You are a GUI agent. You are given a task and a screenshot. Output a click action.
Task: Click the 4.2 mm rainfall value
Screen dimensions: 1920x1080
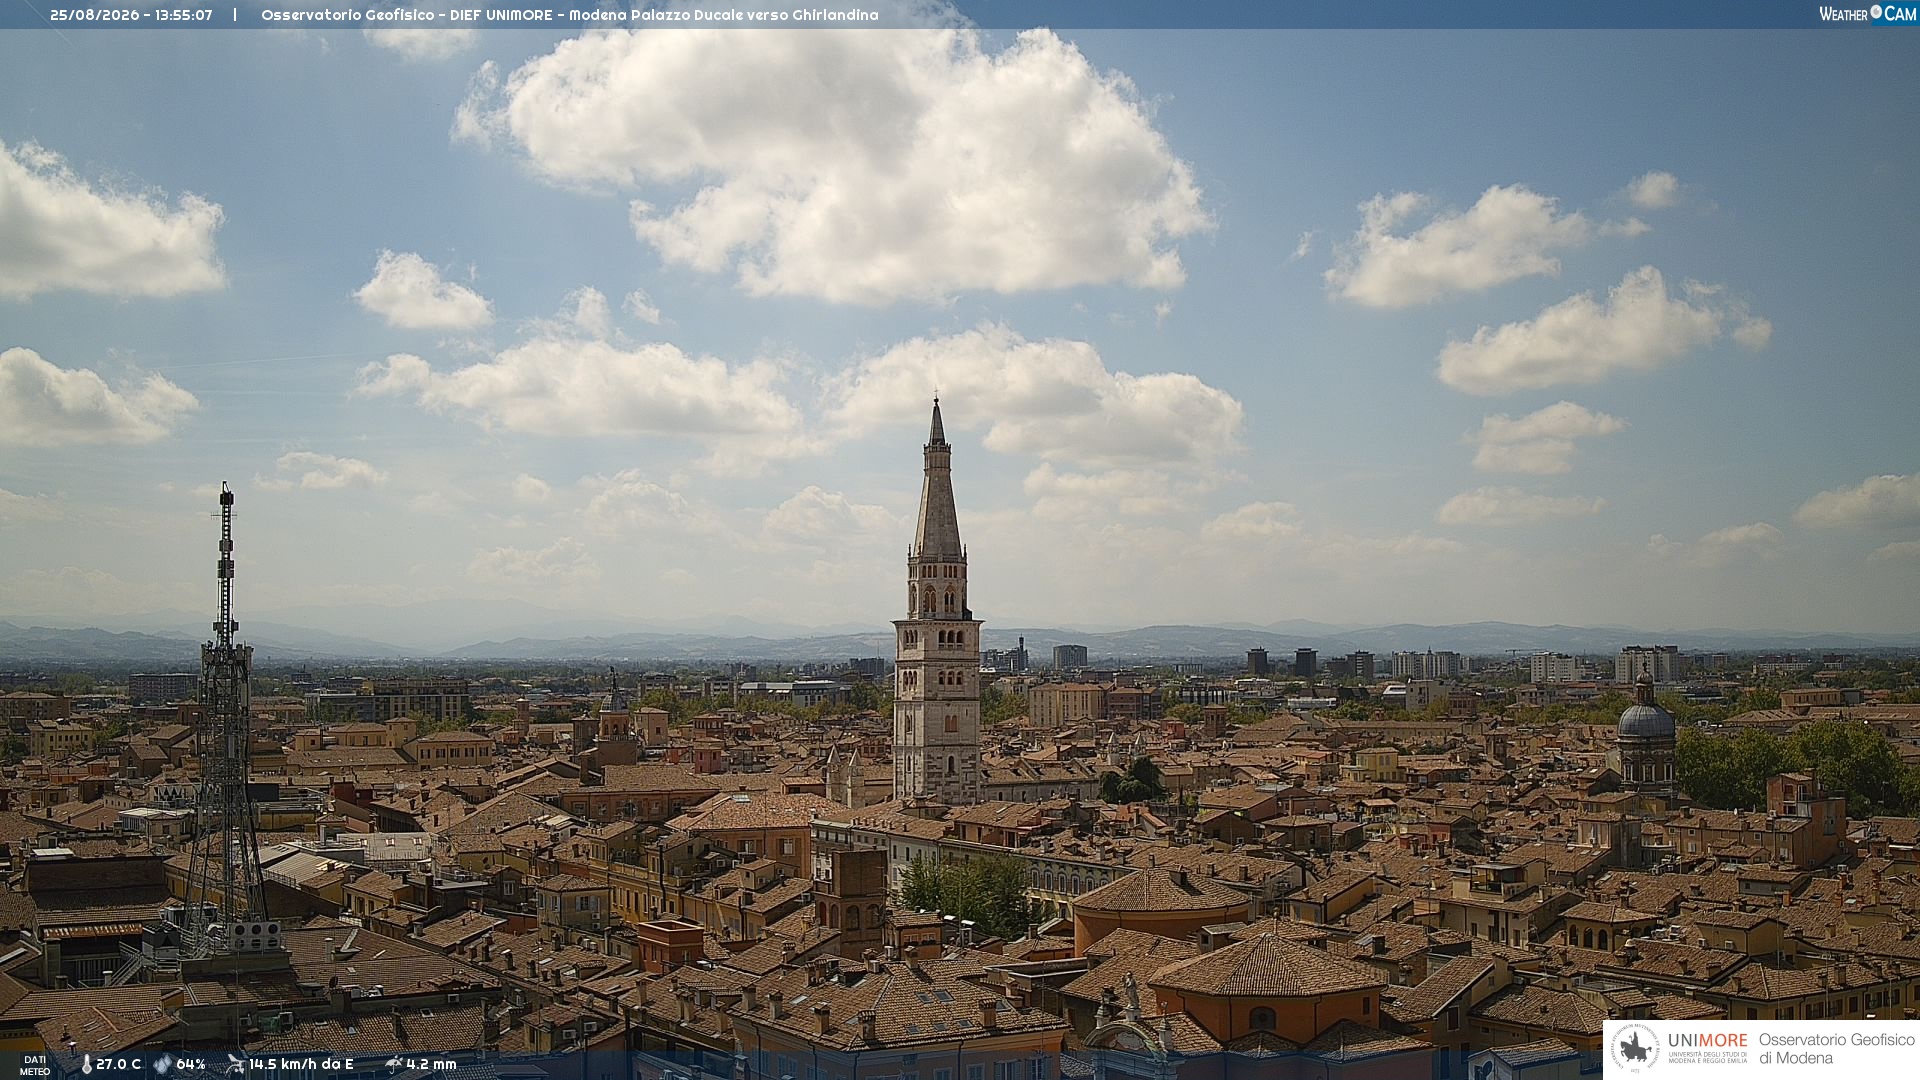[x=431, y=1064]
